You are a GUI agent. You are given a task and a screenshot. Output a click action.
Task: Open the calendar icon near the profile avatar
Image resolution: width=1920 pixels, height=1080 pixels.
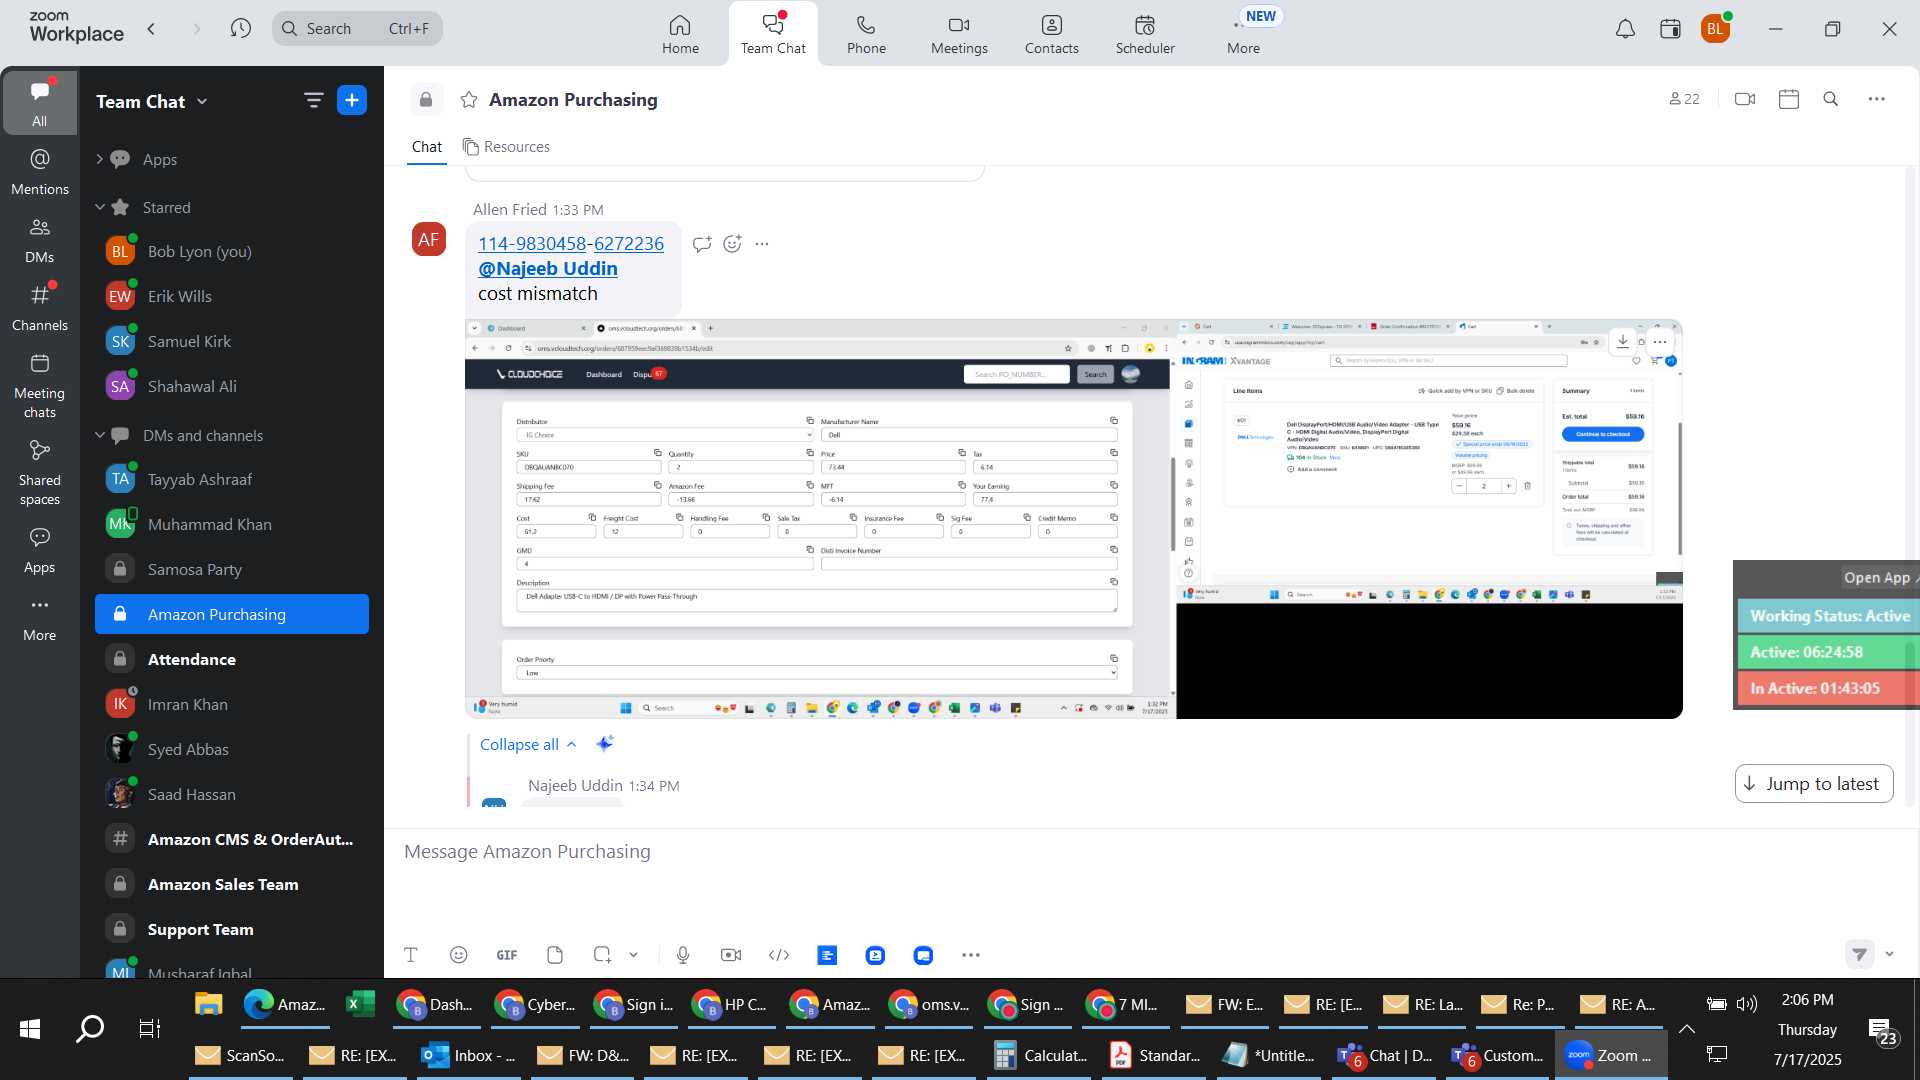[1670, 29]
